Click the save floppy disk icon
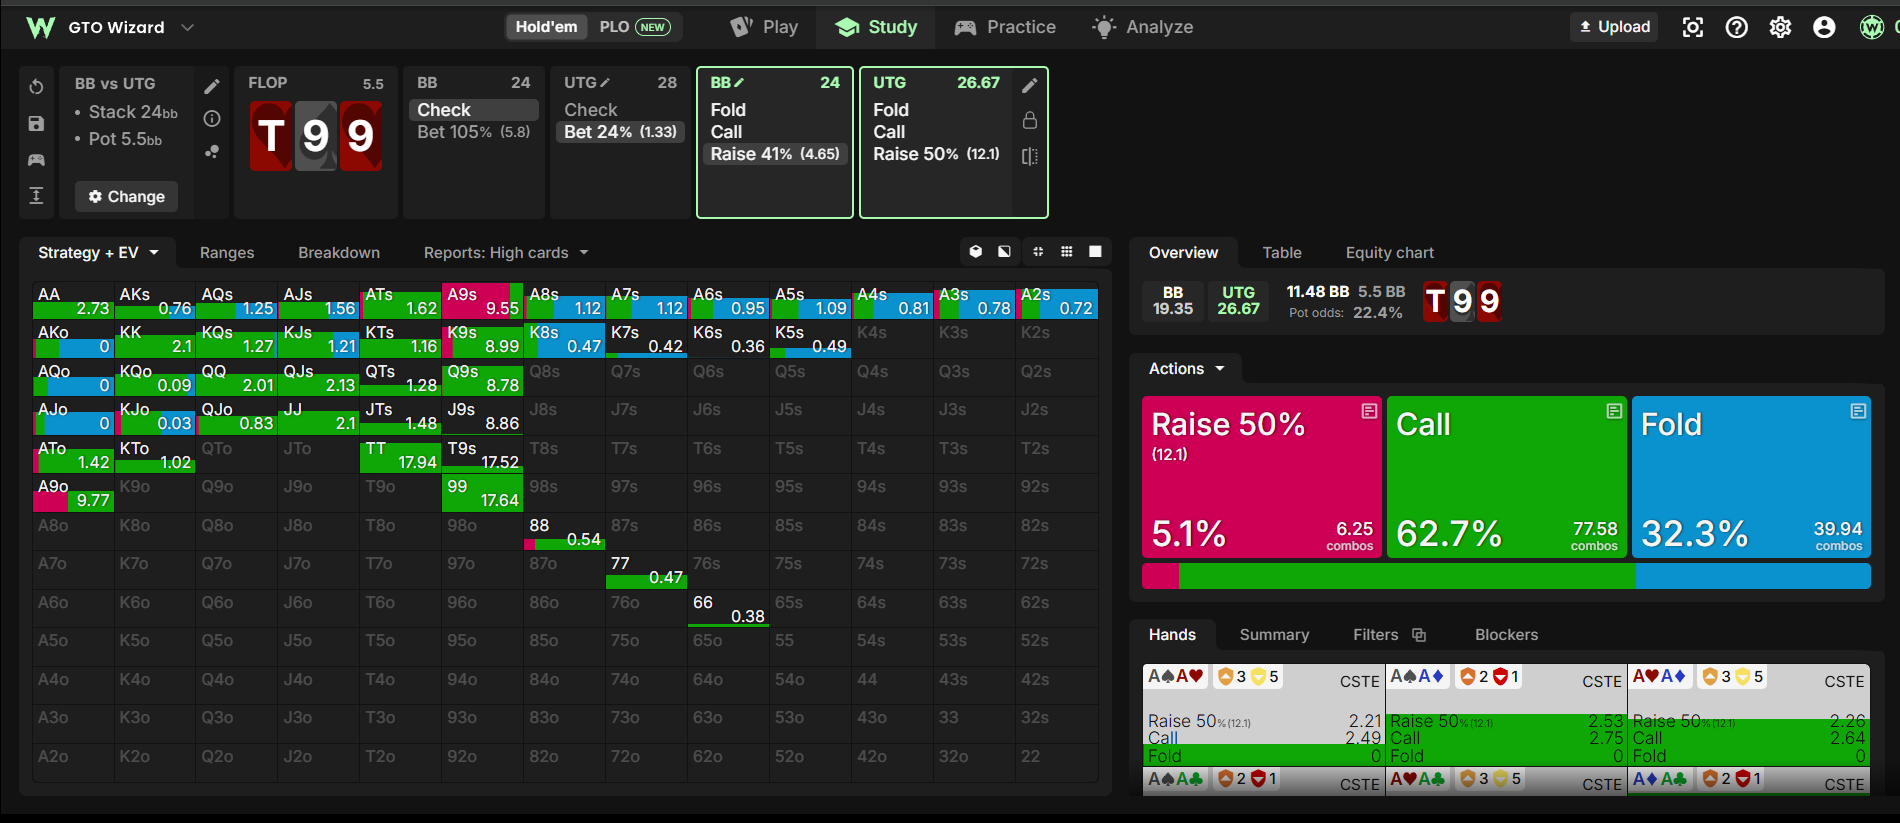 point(36,123)
